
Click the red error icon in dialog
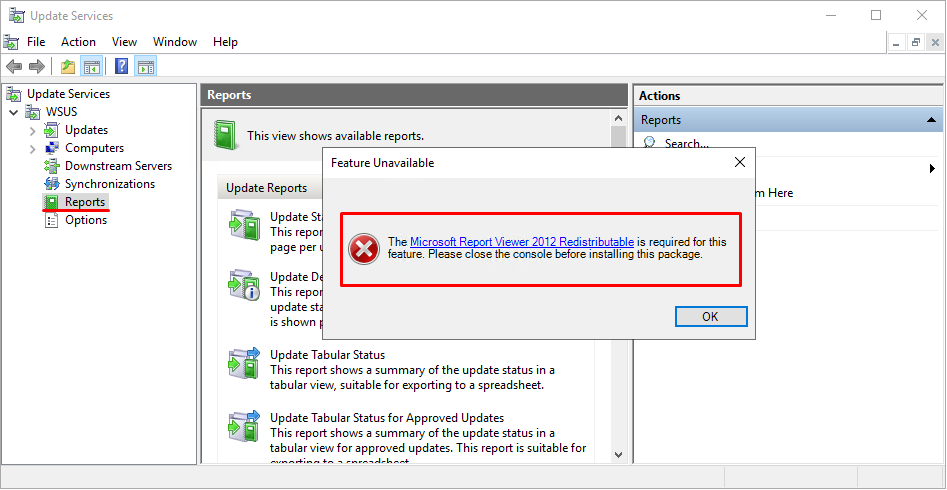tap(364, 249)
